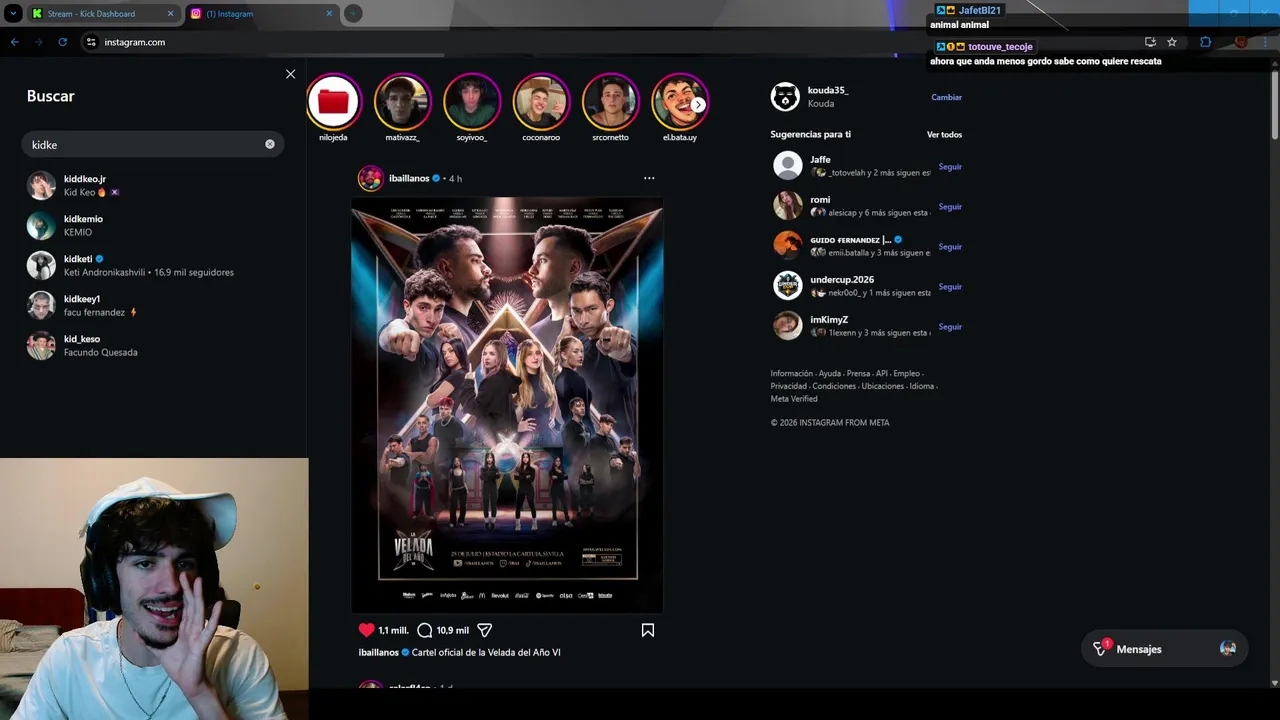Open Mensajes messages panel
The height and width of the screenshot is (720, 1280).
point(1164,649)
